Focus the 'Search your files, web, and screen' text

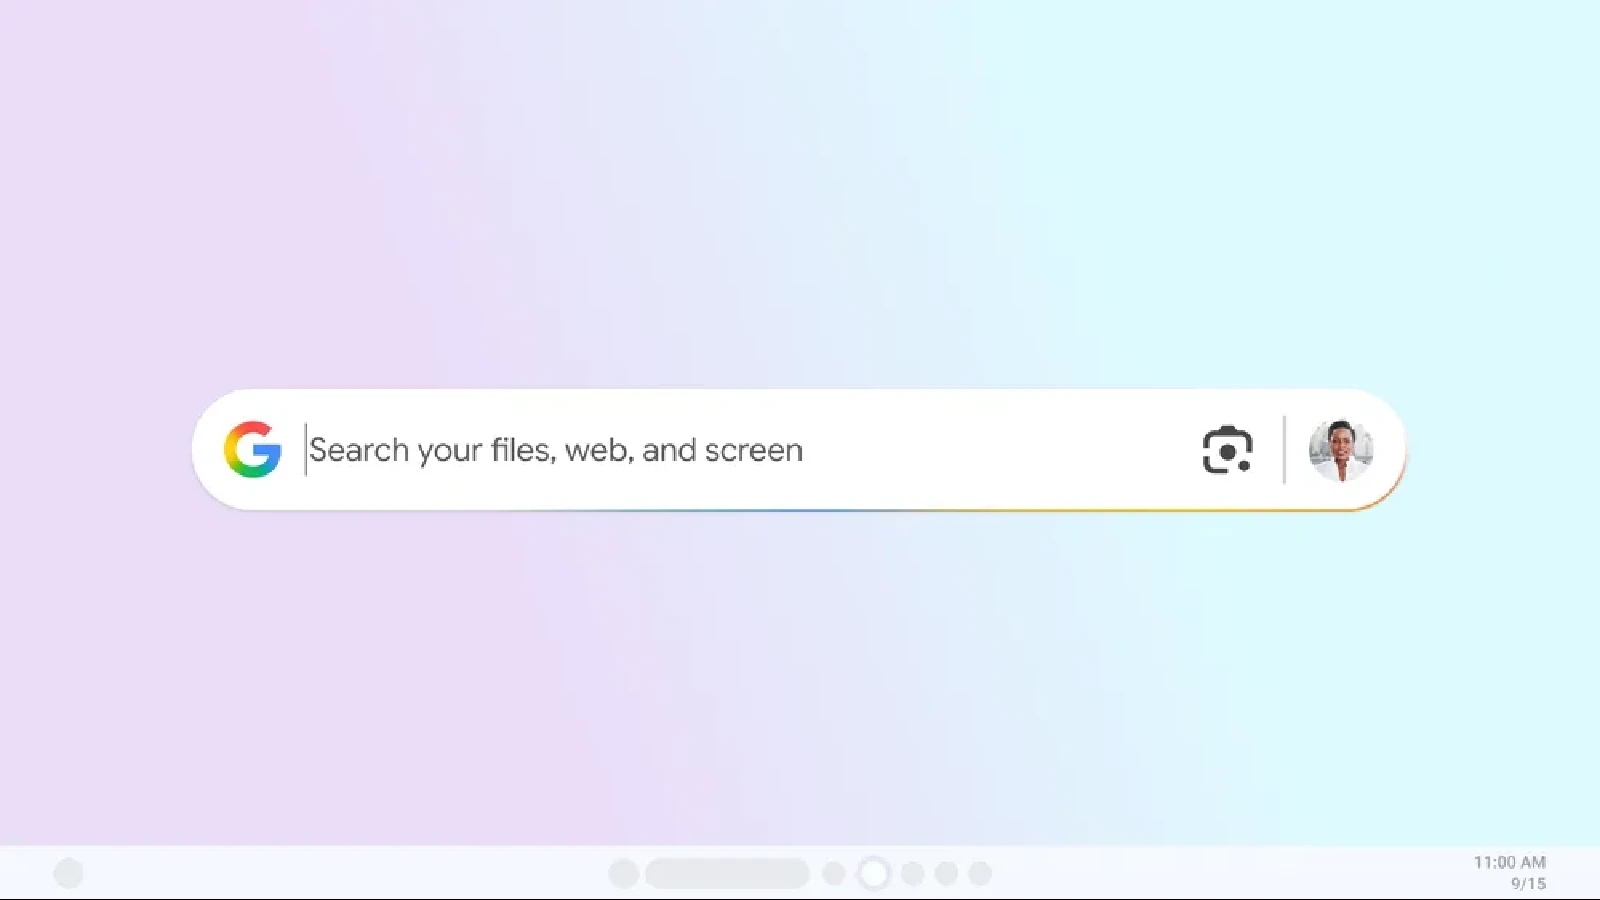[x=556, y=450]
